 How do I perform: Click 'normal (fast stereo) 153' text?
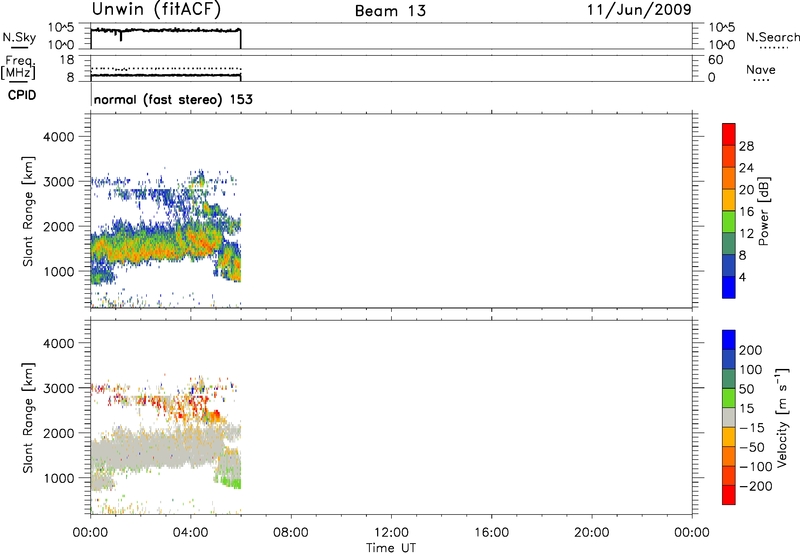point(173,99)
